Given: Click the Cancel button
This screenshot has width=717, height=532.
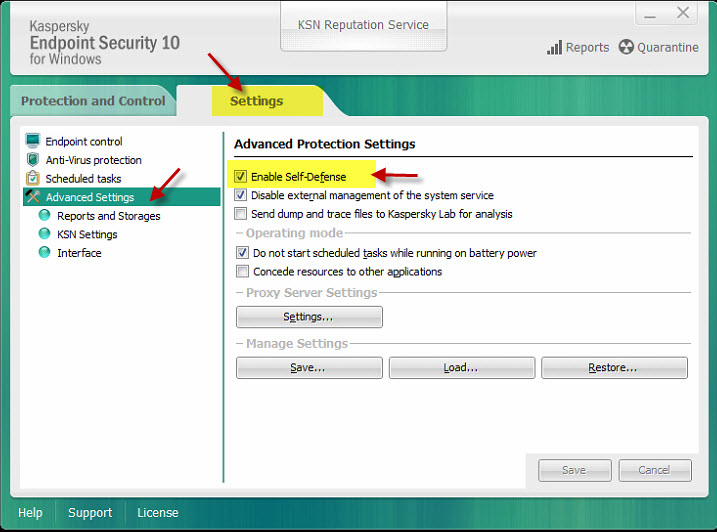Looking at the screenshot, I should 655,470.
